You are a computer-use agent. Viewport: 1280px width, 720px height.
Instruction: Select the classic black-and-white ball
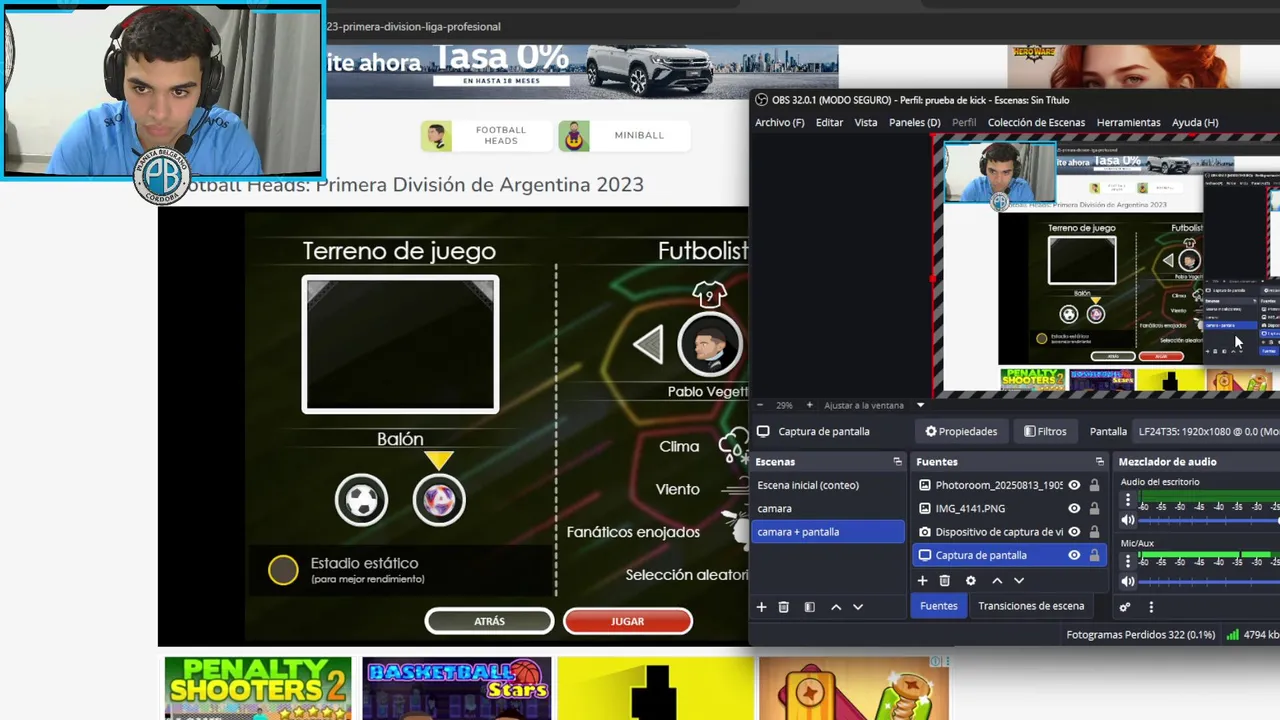(x=361, y=499)
